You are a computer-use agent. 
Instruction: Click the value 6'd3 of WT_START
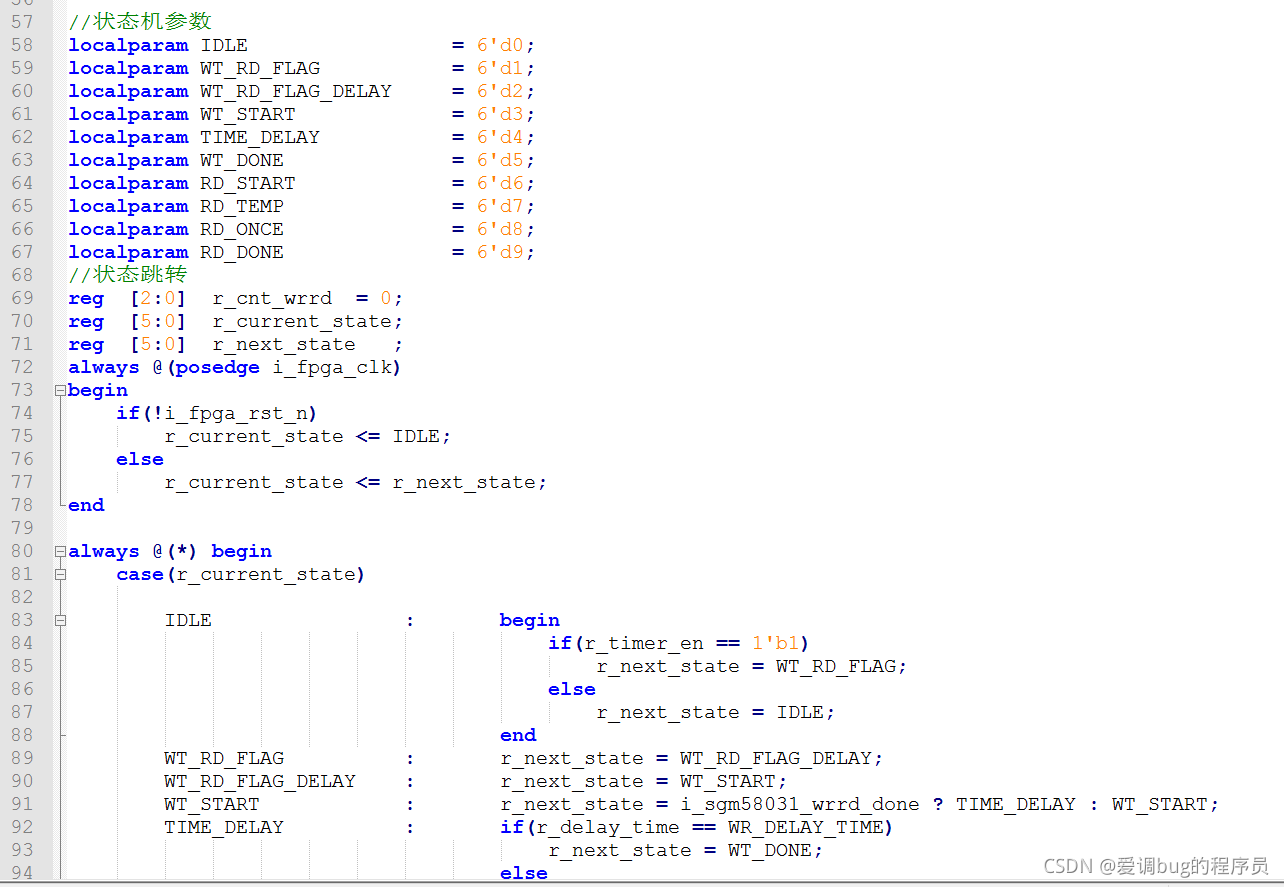click(x=500, y=114)
